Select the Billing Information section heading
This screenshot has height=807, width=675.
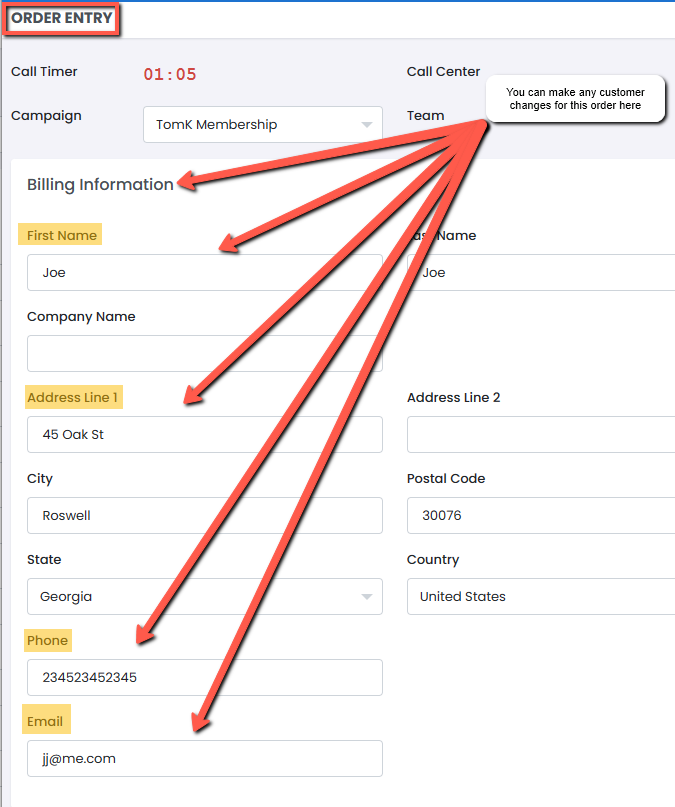100,184
